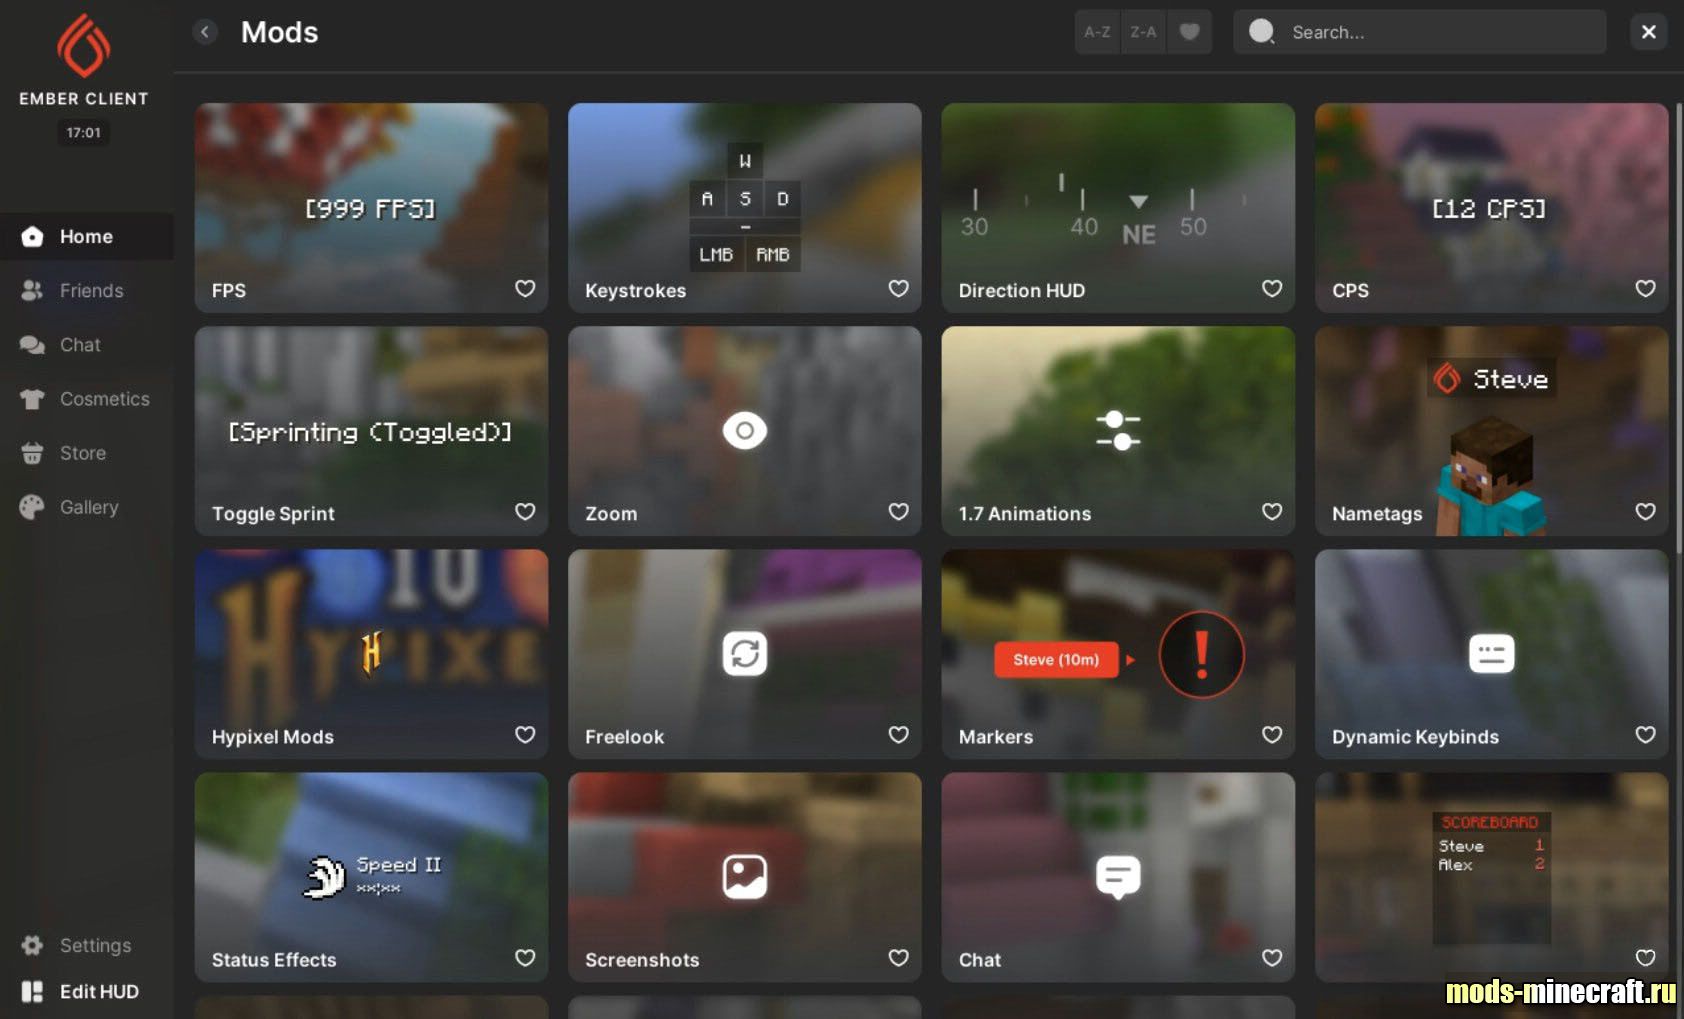Open the Status Effects mod card

[372, 877]
